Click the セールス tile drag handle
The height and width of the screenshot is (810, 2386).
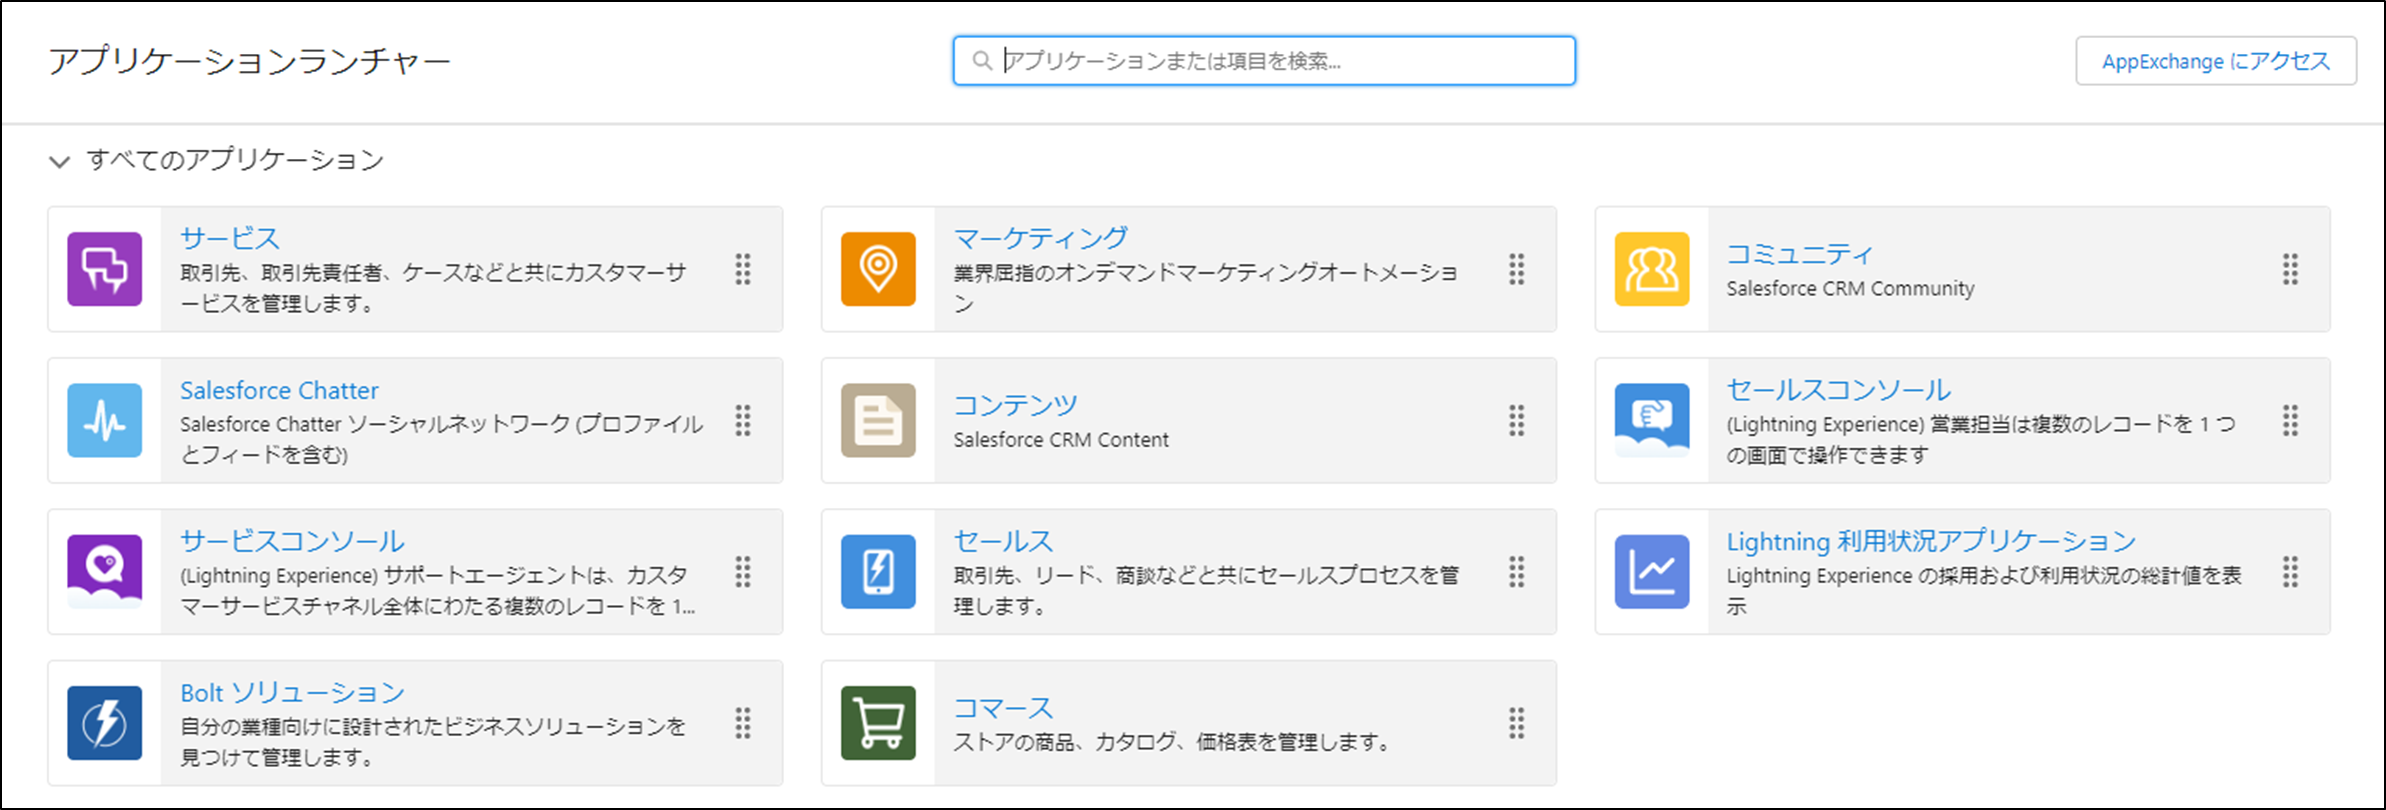click(x=1517, y=572)
